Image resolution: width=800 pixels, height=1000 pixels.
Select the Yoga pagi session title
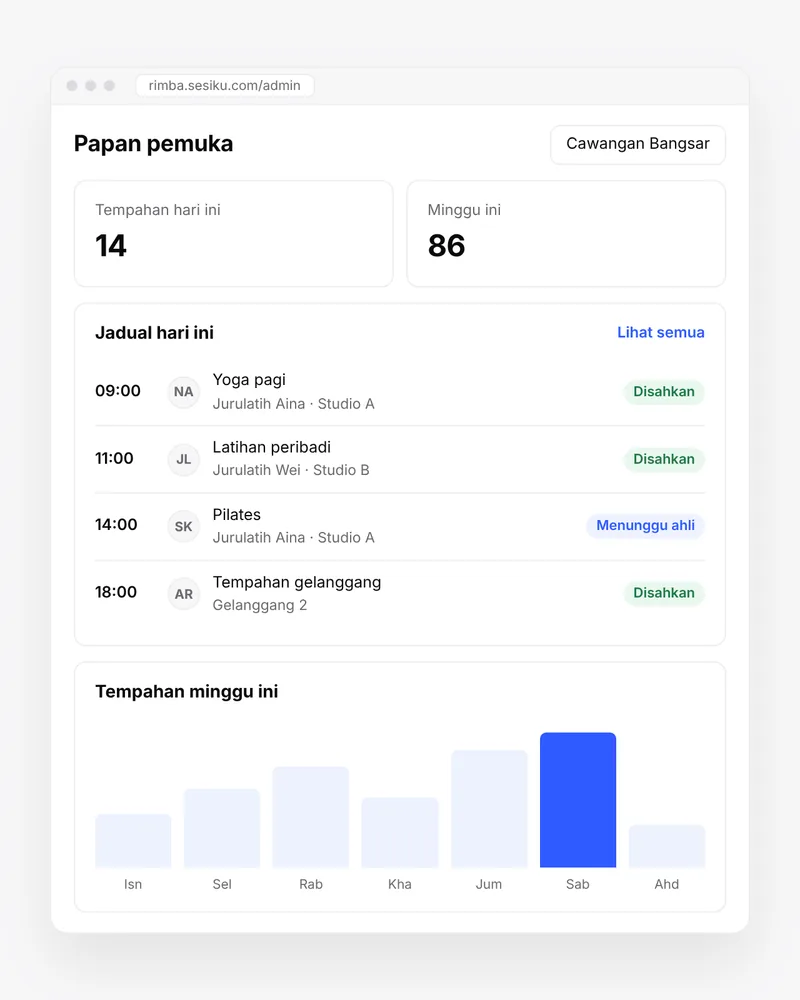pyautogui.click(x=249, y=380)
